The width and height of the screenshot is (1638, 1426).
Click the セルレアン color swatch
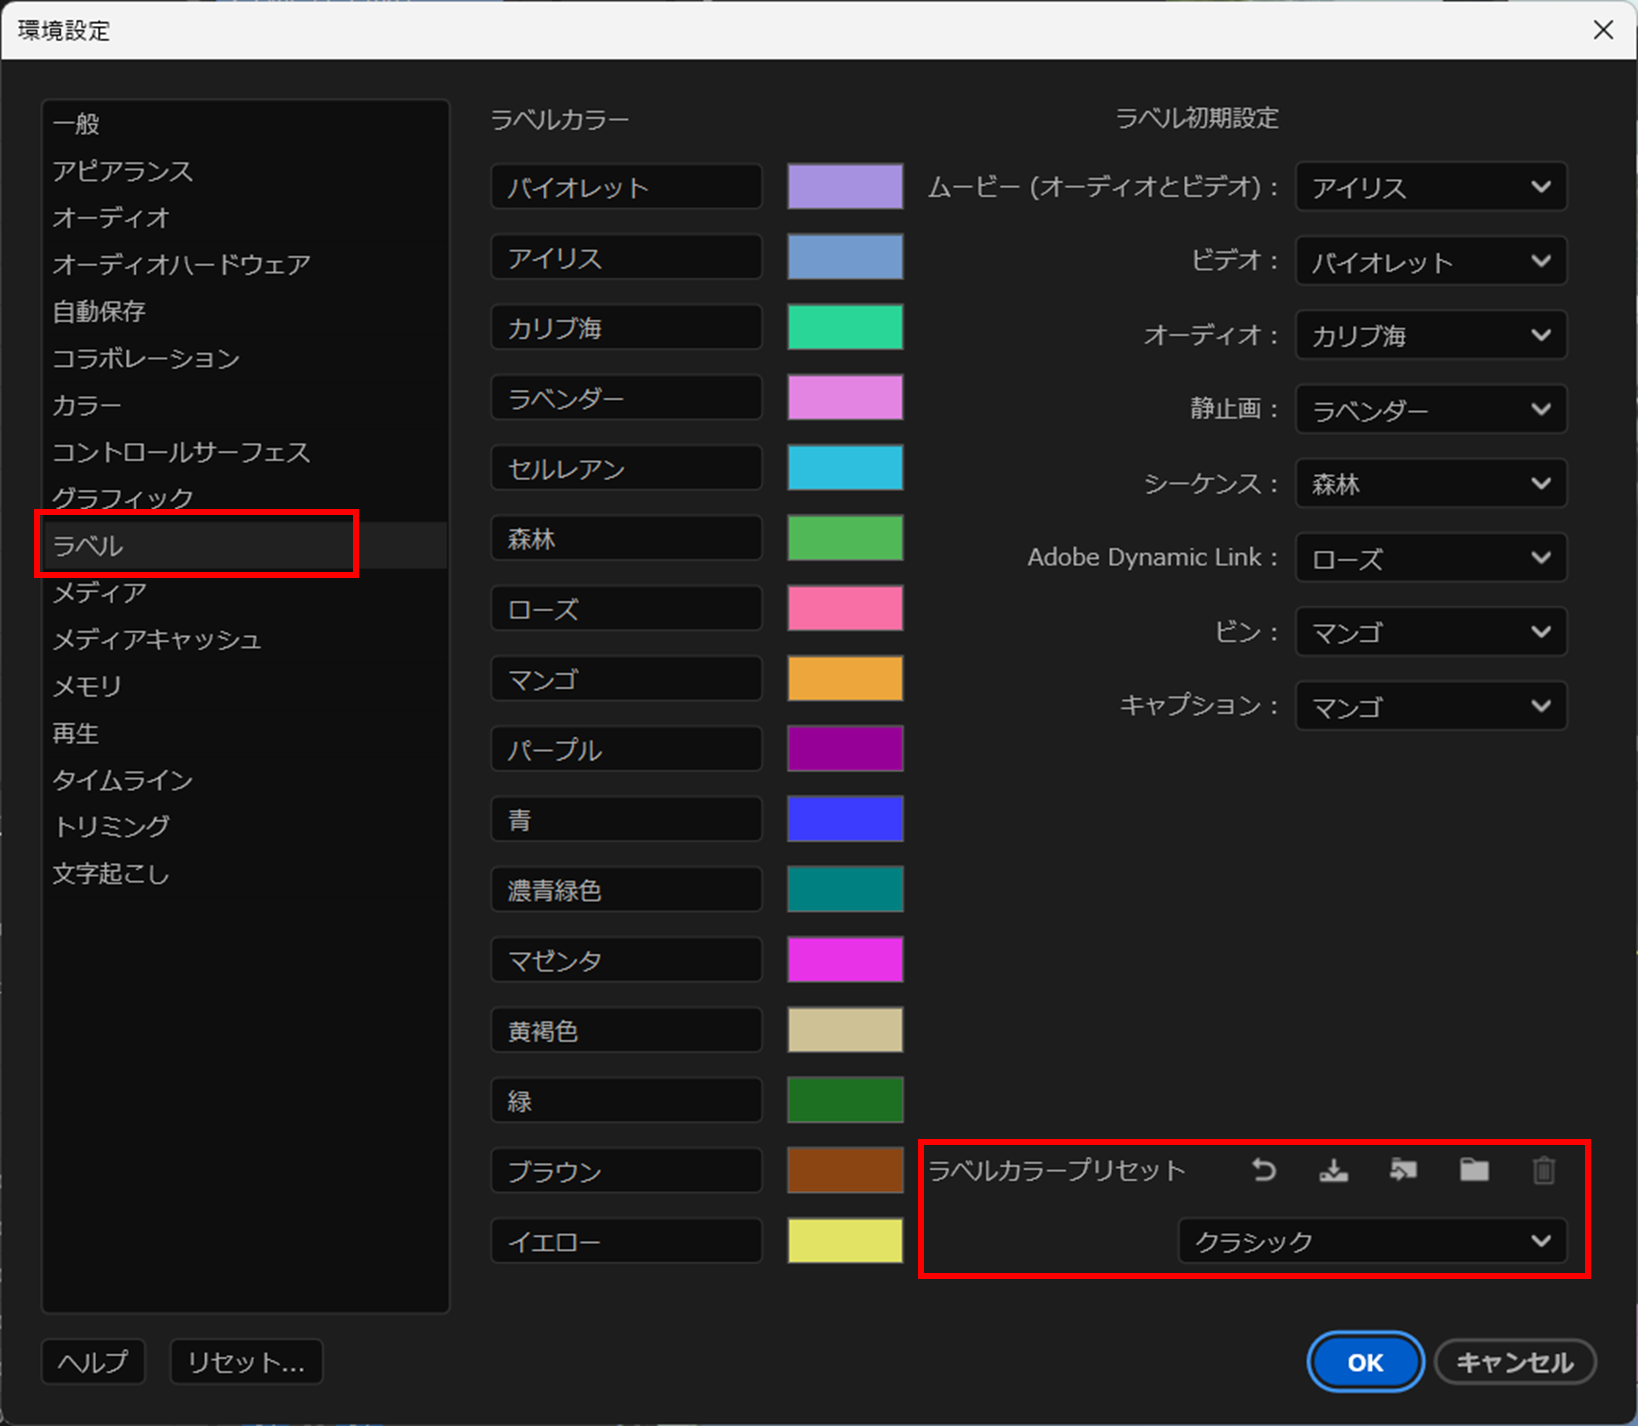[x=844, y=467]
